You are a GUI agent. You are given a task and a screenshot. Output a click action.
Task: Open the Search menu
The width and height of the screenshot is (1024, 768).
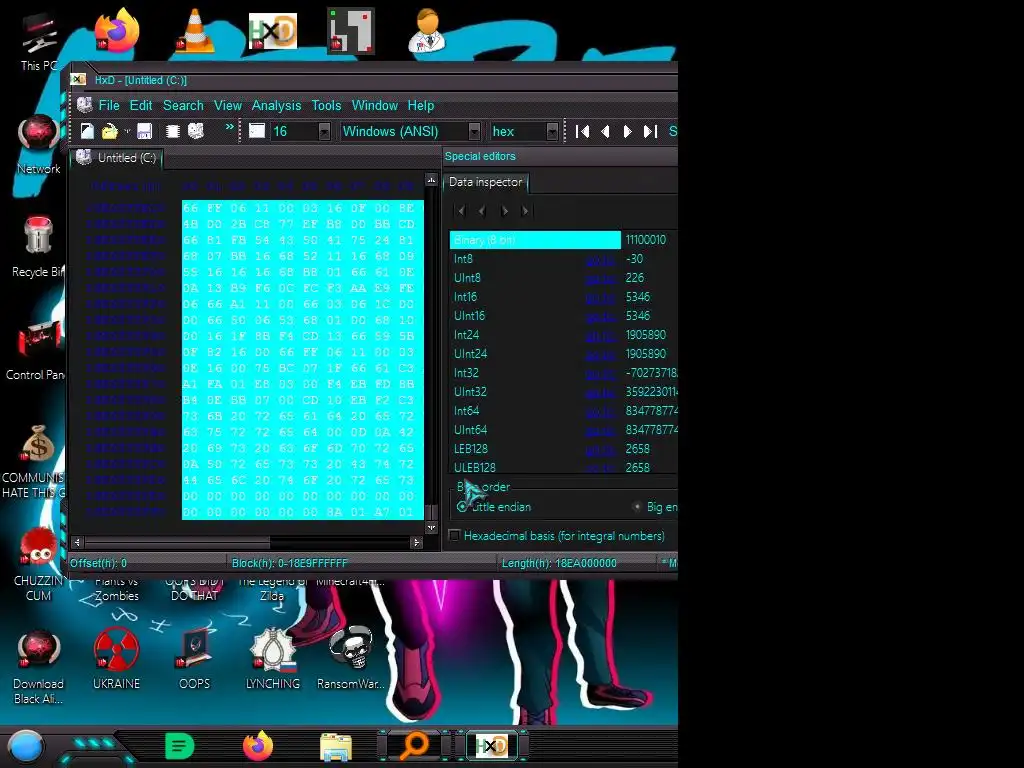click(183, 105)
